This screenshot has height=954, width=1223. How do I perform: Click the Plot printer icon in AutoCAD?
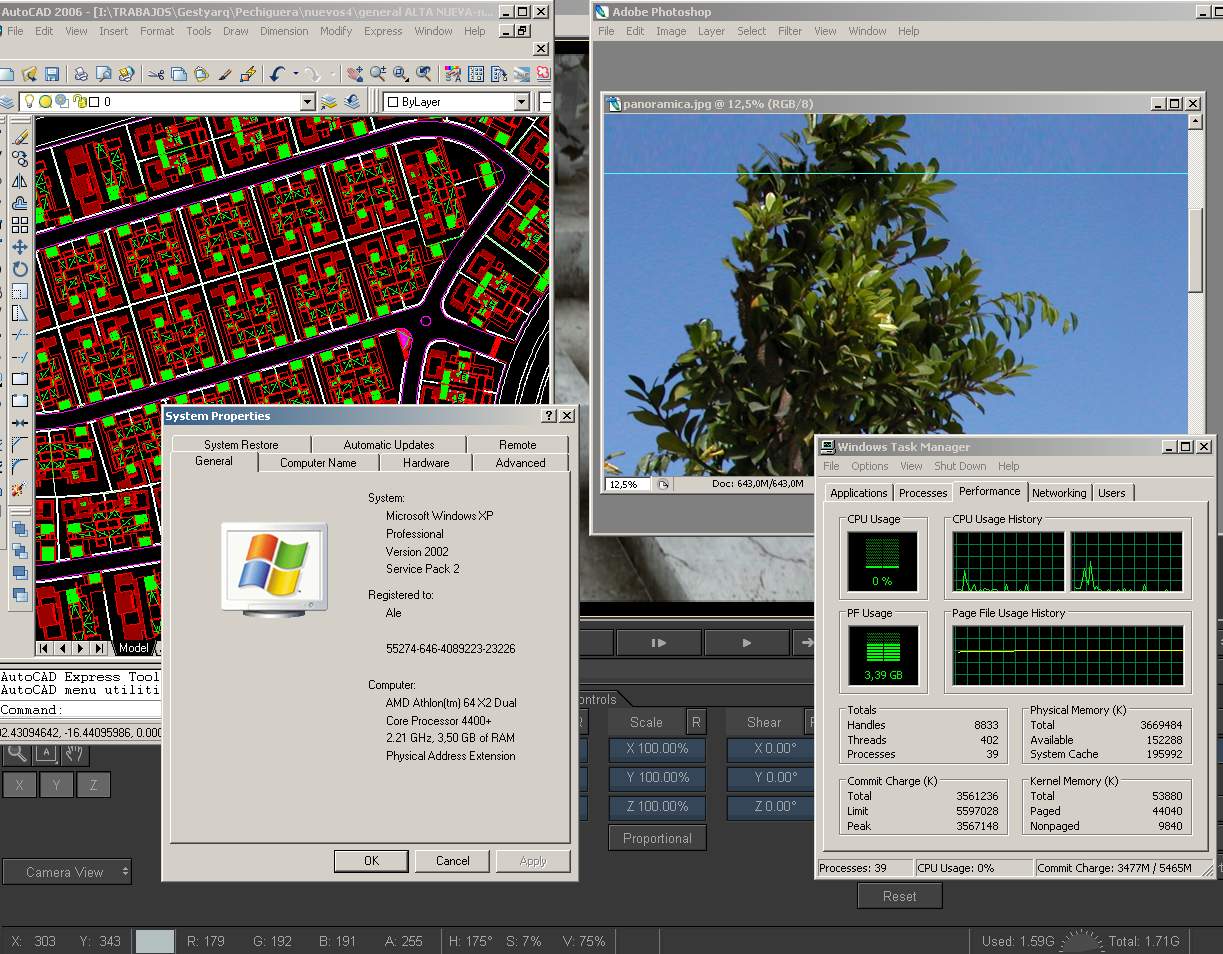pyautogui.click(x=81, y=74)
